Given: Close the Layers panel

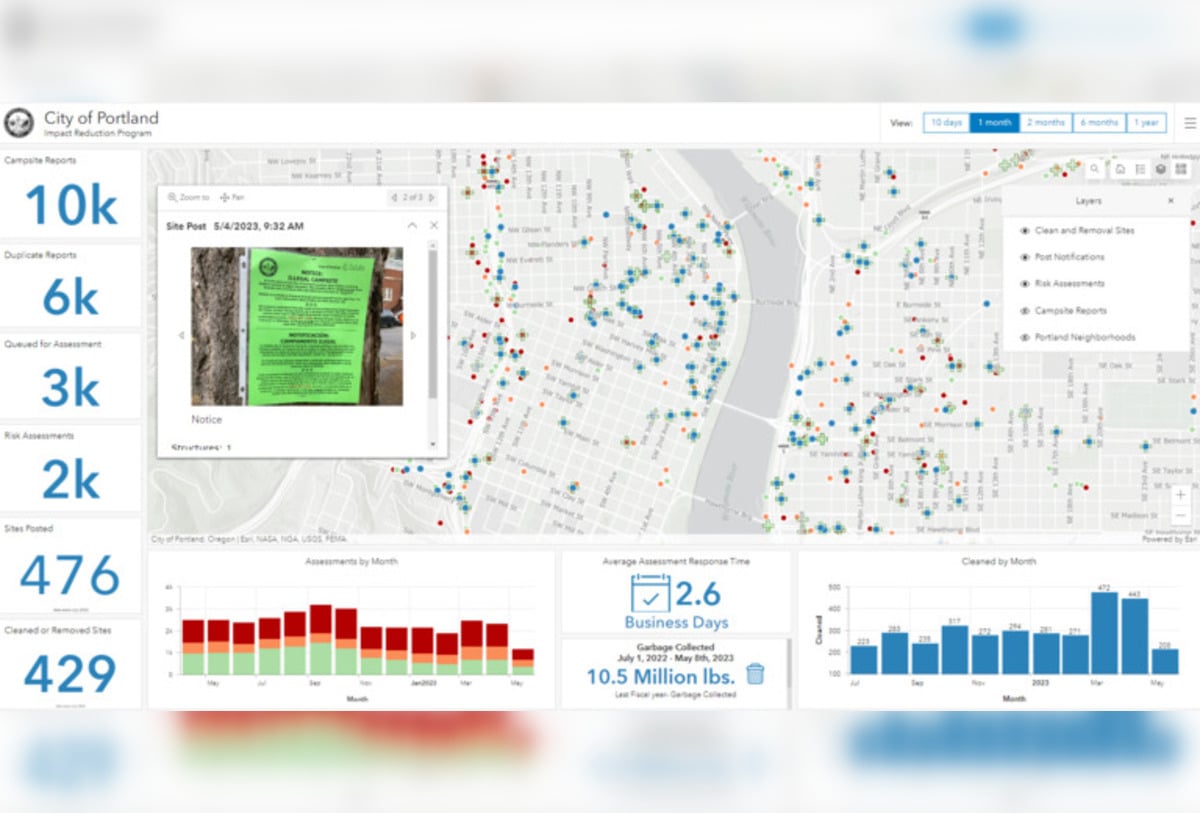Looking at the screenshot, I should click(x=1171, y=201).
